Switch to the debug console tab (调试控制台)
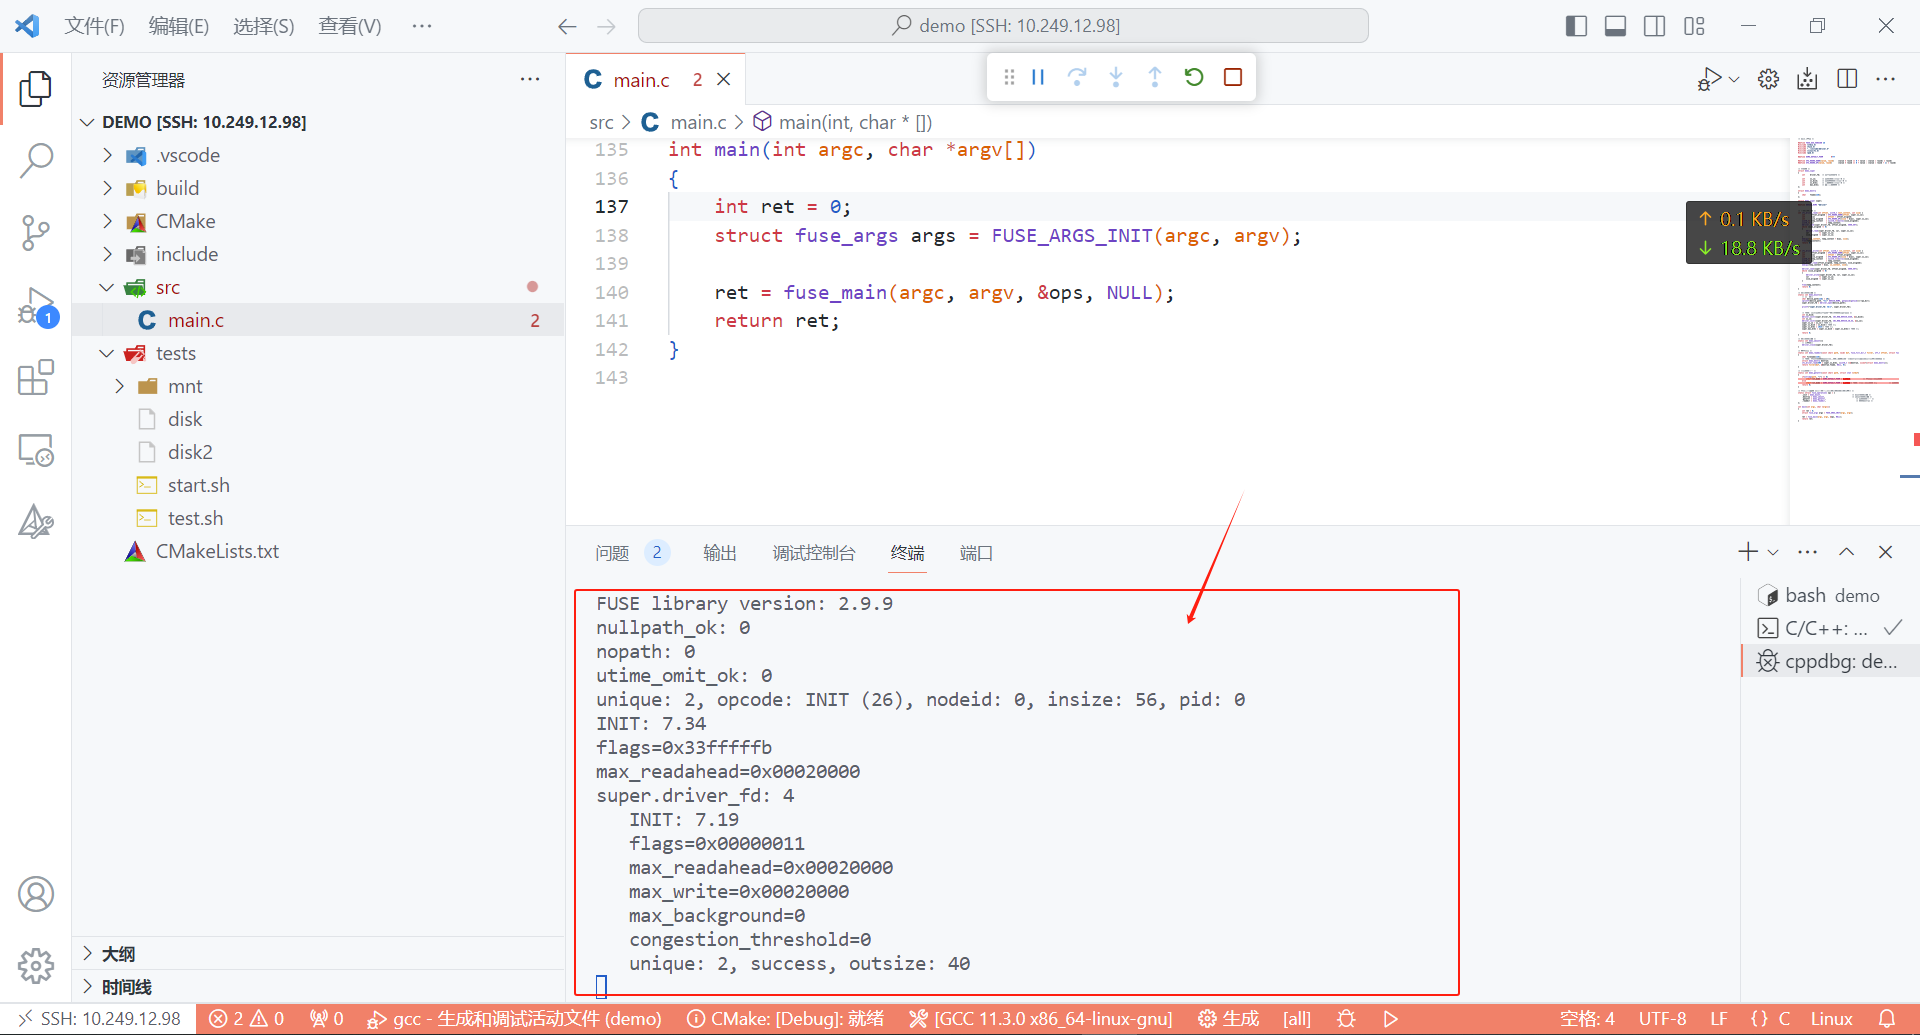 point(813,553)
